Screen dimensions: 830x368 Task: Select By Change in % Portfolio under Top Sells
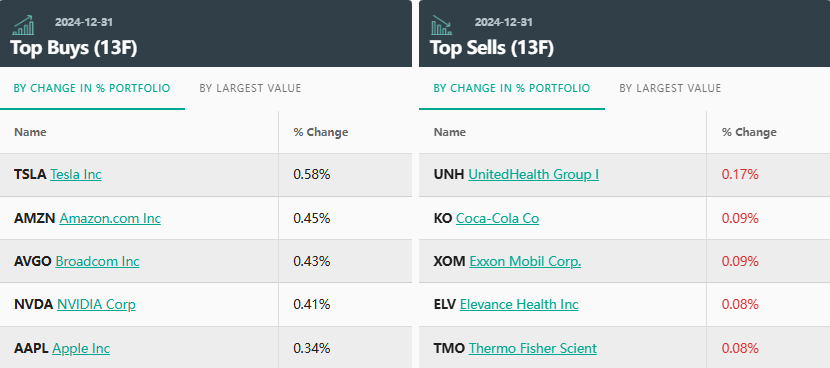(512, 88)
